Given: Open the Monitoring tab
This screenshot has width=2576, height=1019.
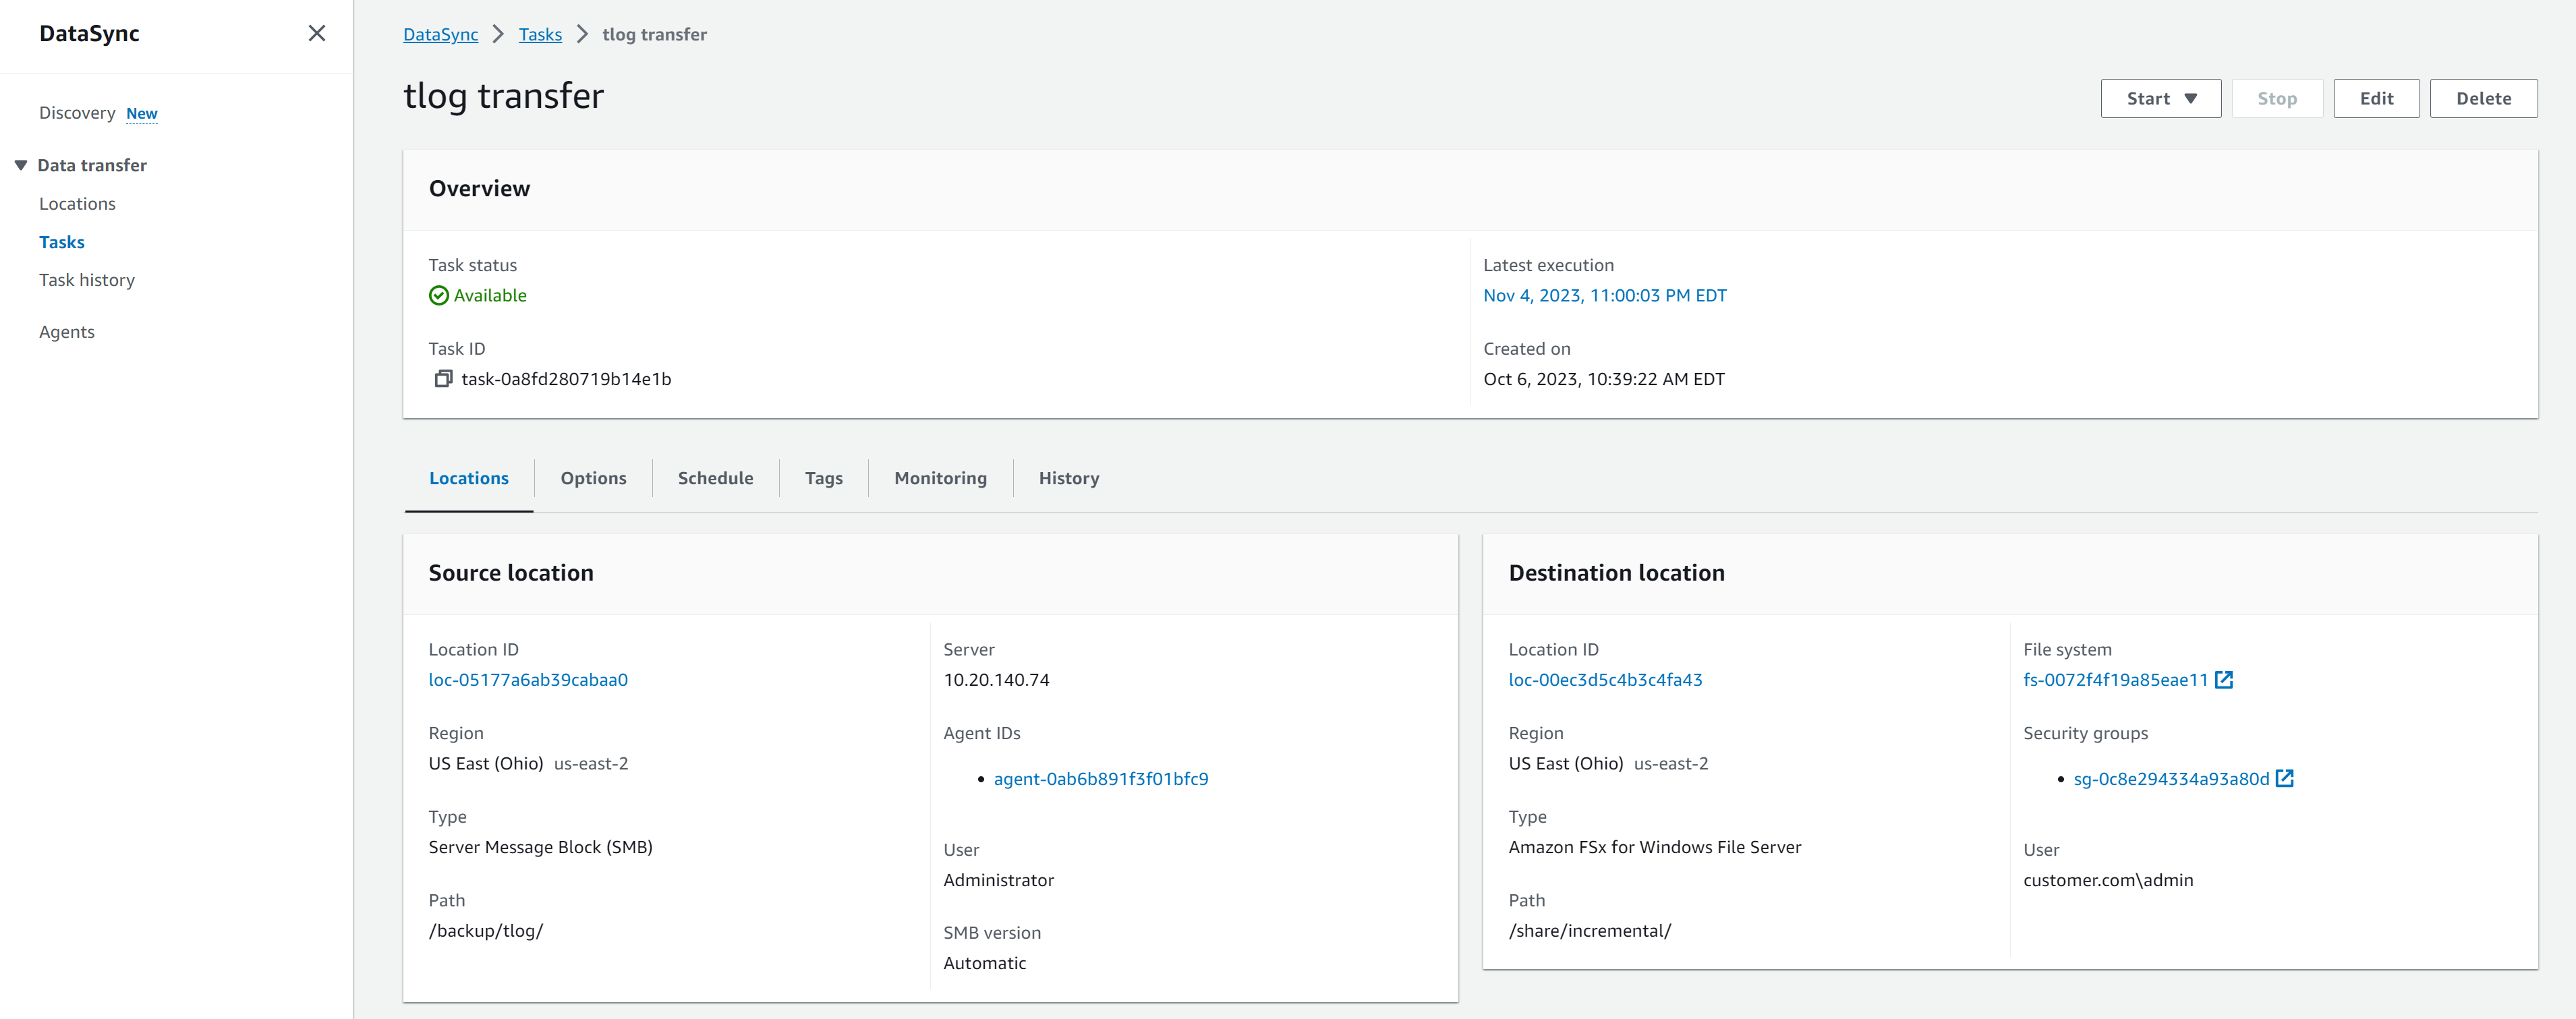Looking at the screenshot, I should coord(939,478).
